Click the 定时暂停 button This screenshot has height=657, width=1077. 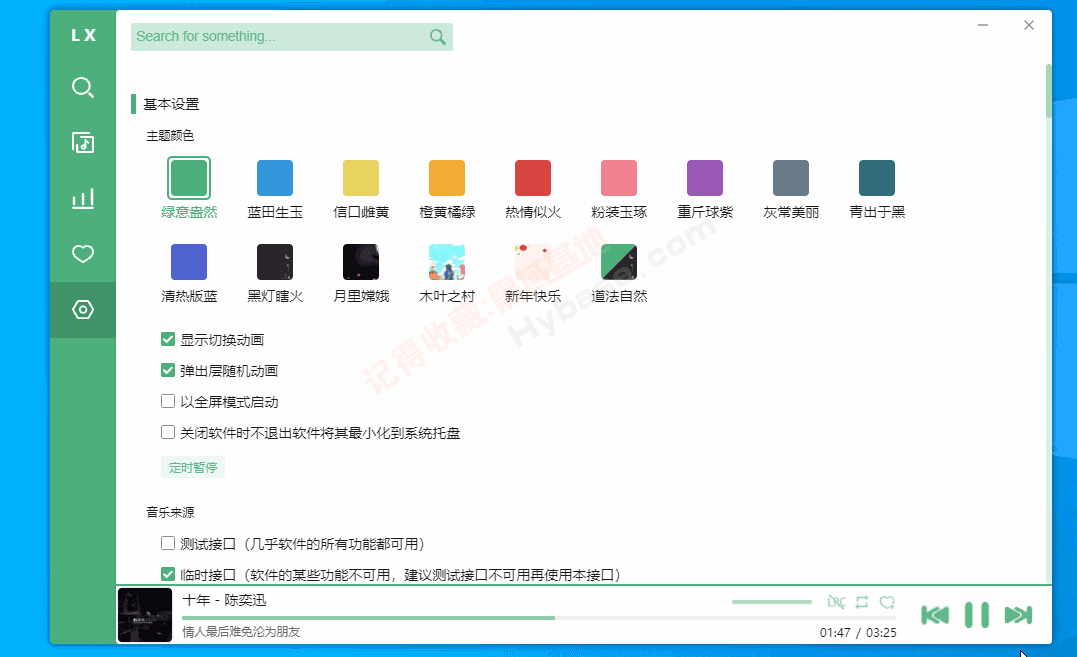pos(193,468)
